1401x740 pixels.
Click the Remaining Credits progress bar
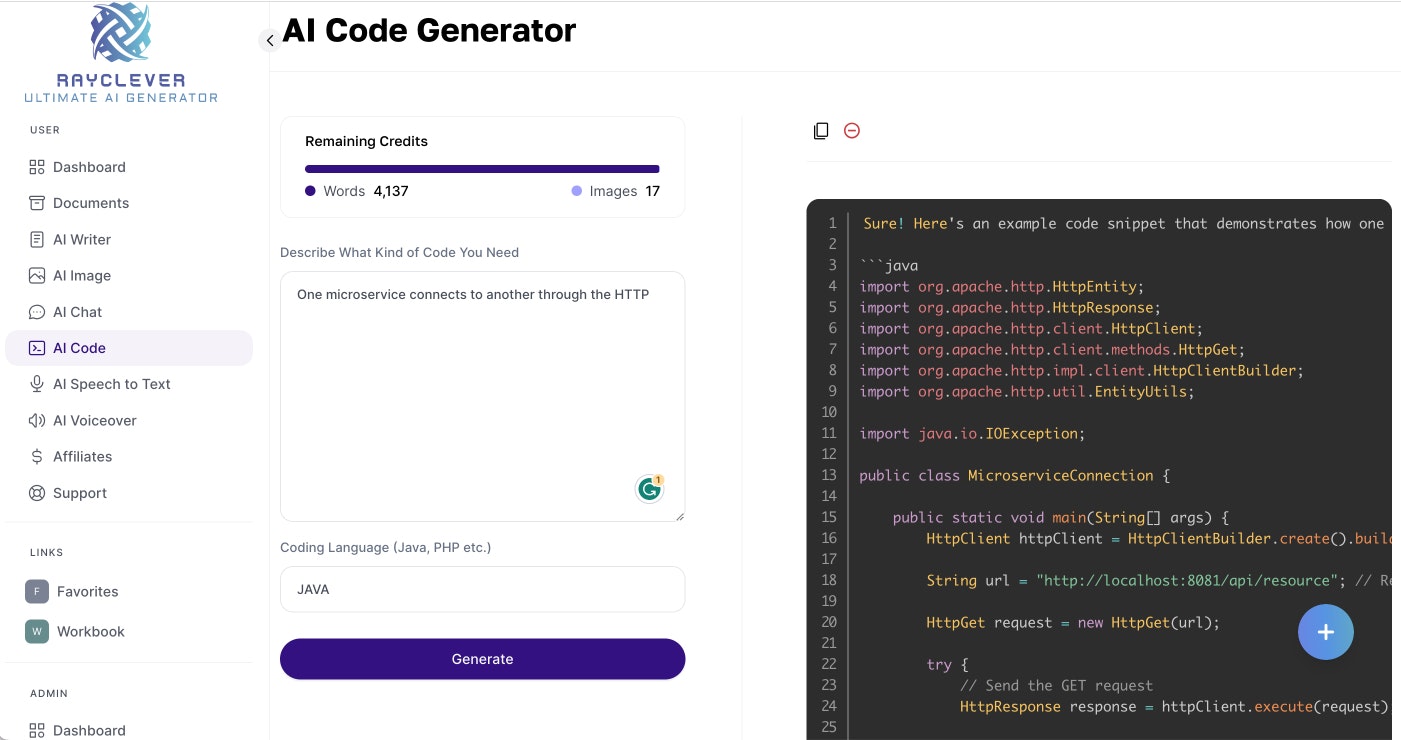pyautogui.click(x=482, y=169)
